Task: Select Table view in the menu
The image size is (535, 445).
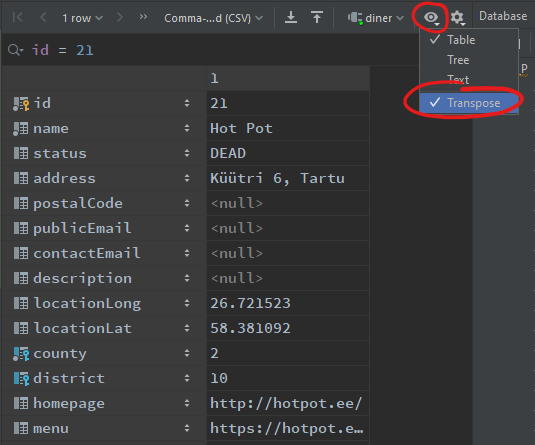Action: pyautogui.click(x=469, y=40)
